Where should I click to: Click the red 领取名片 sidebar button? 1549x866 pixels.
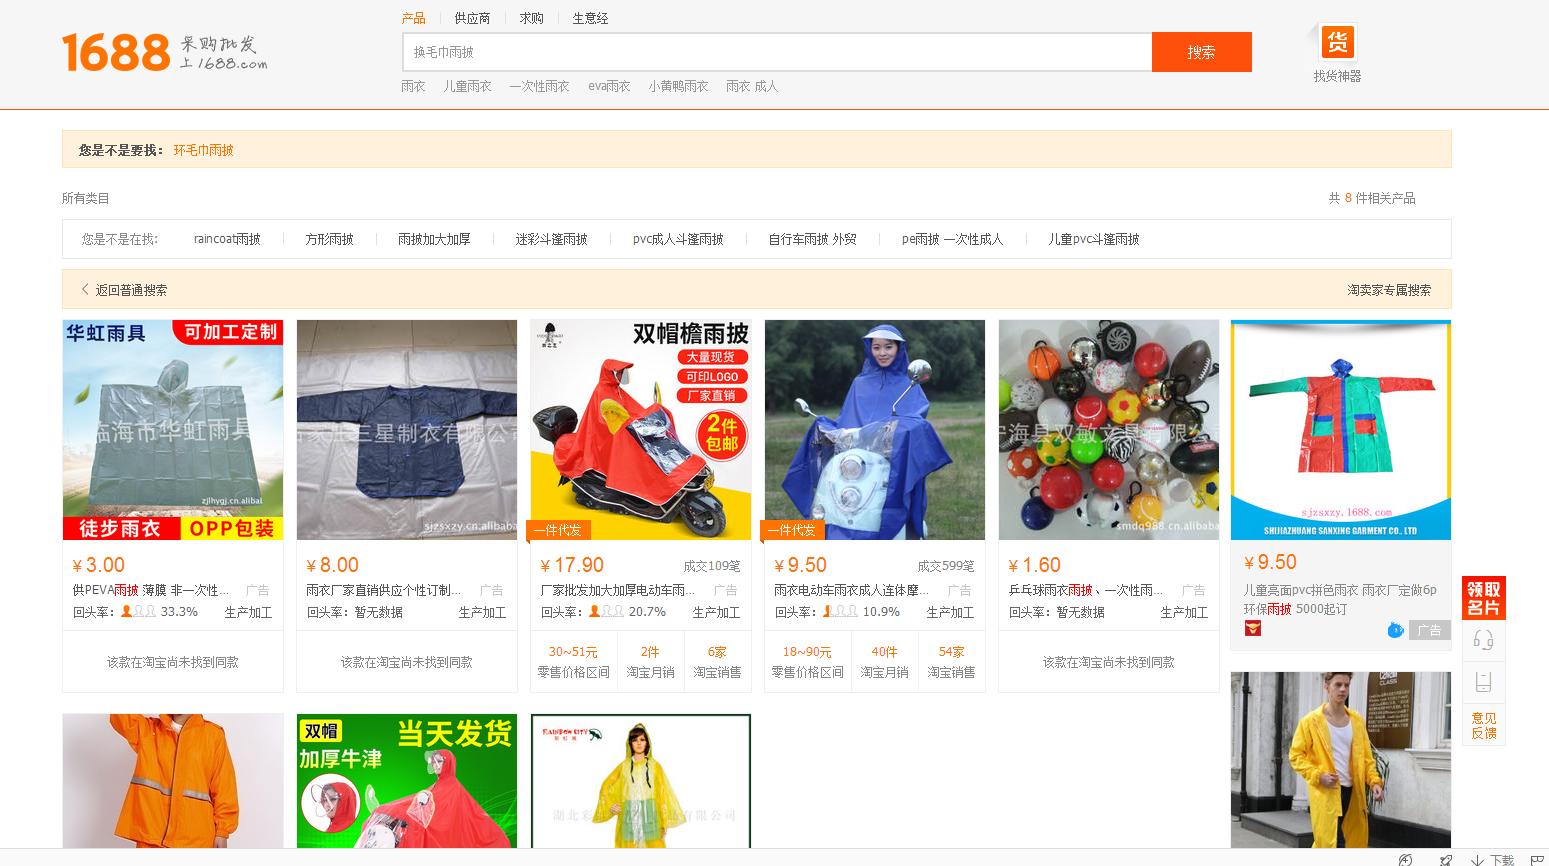[1482, 598]
